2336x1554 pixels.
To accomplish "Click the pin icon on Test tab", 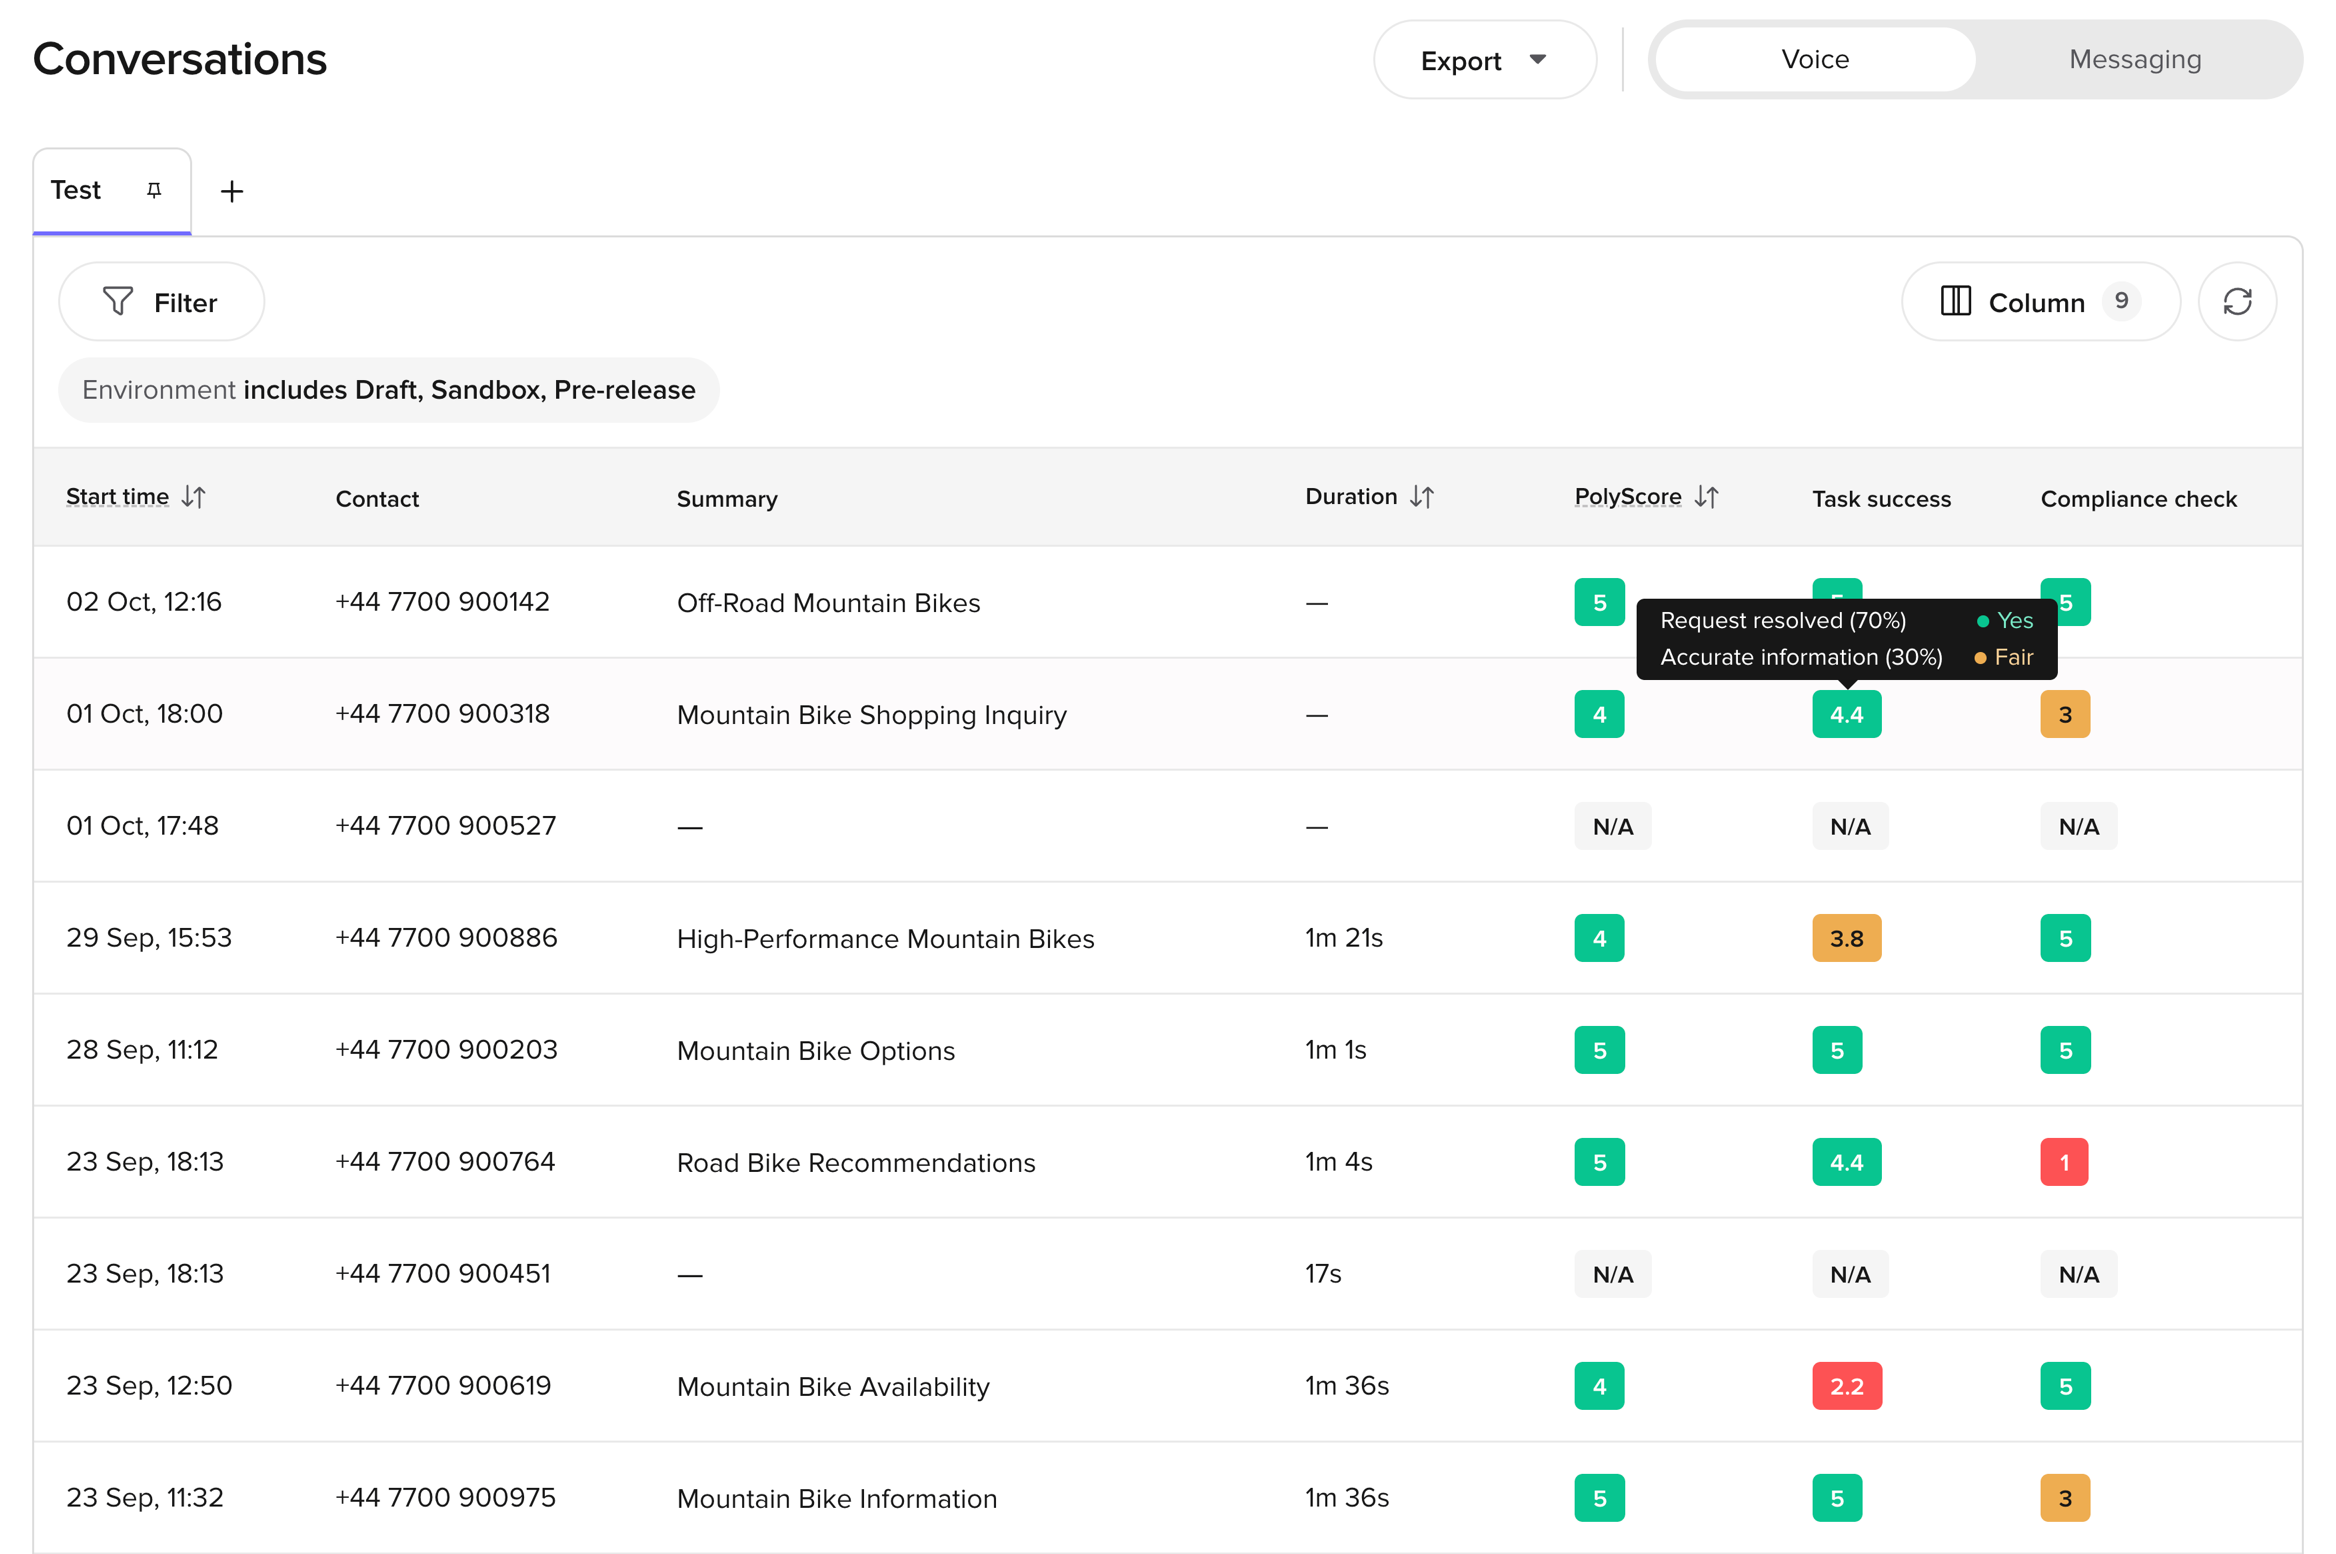I will tap(154, 190).
